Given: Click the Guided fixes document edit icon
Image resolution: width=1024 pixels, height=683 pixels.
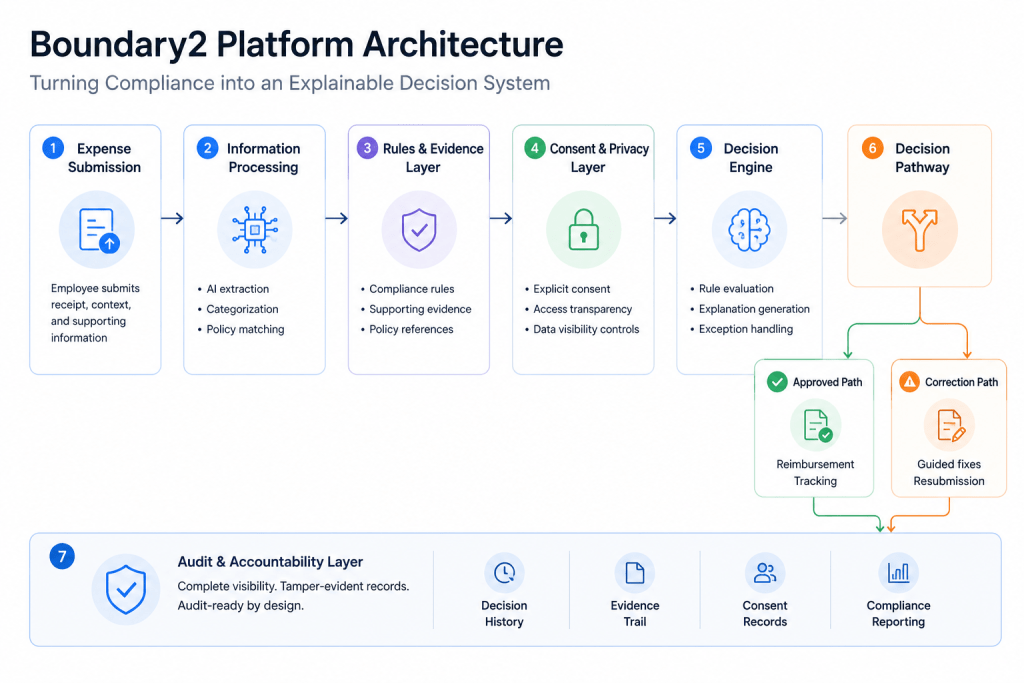Looking at the screenshot, I should click(x=950, y=426).
